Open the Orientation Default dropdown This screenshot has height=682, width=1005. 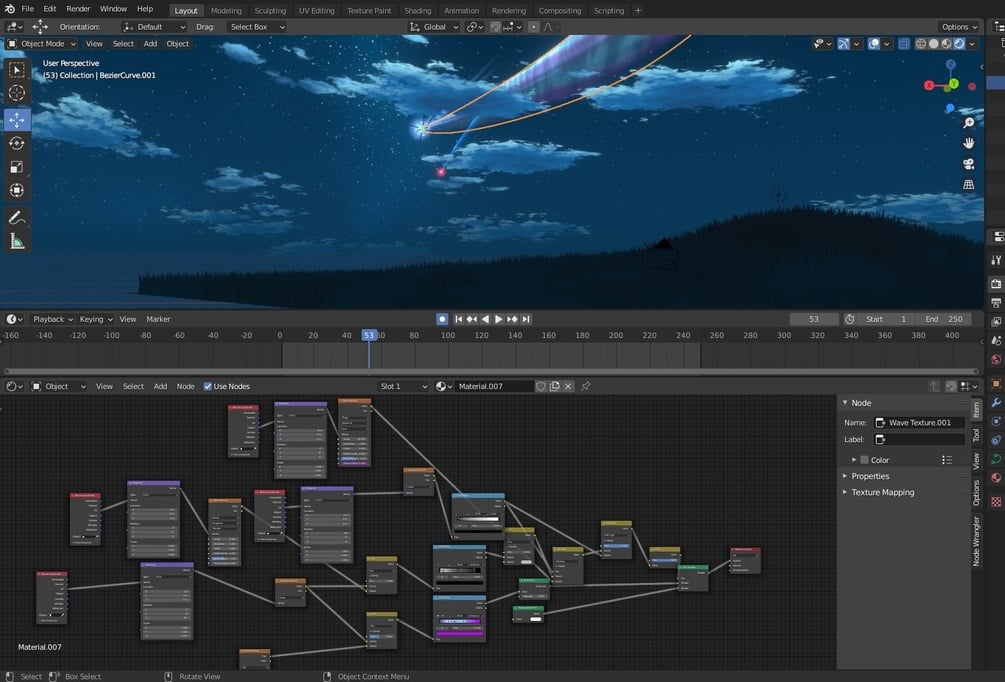tap(154, 27)
